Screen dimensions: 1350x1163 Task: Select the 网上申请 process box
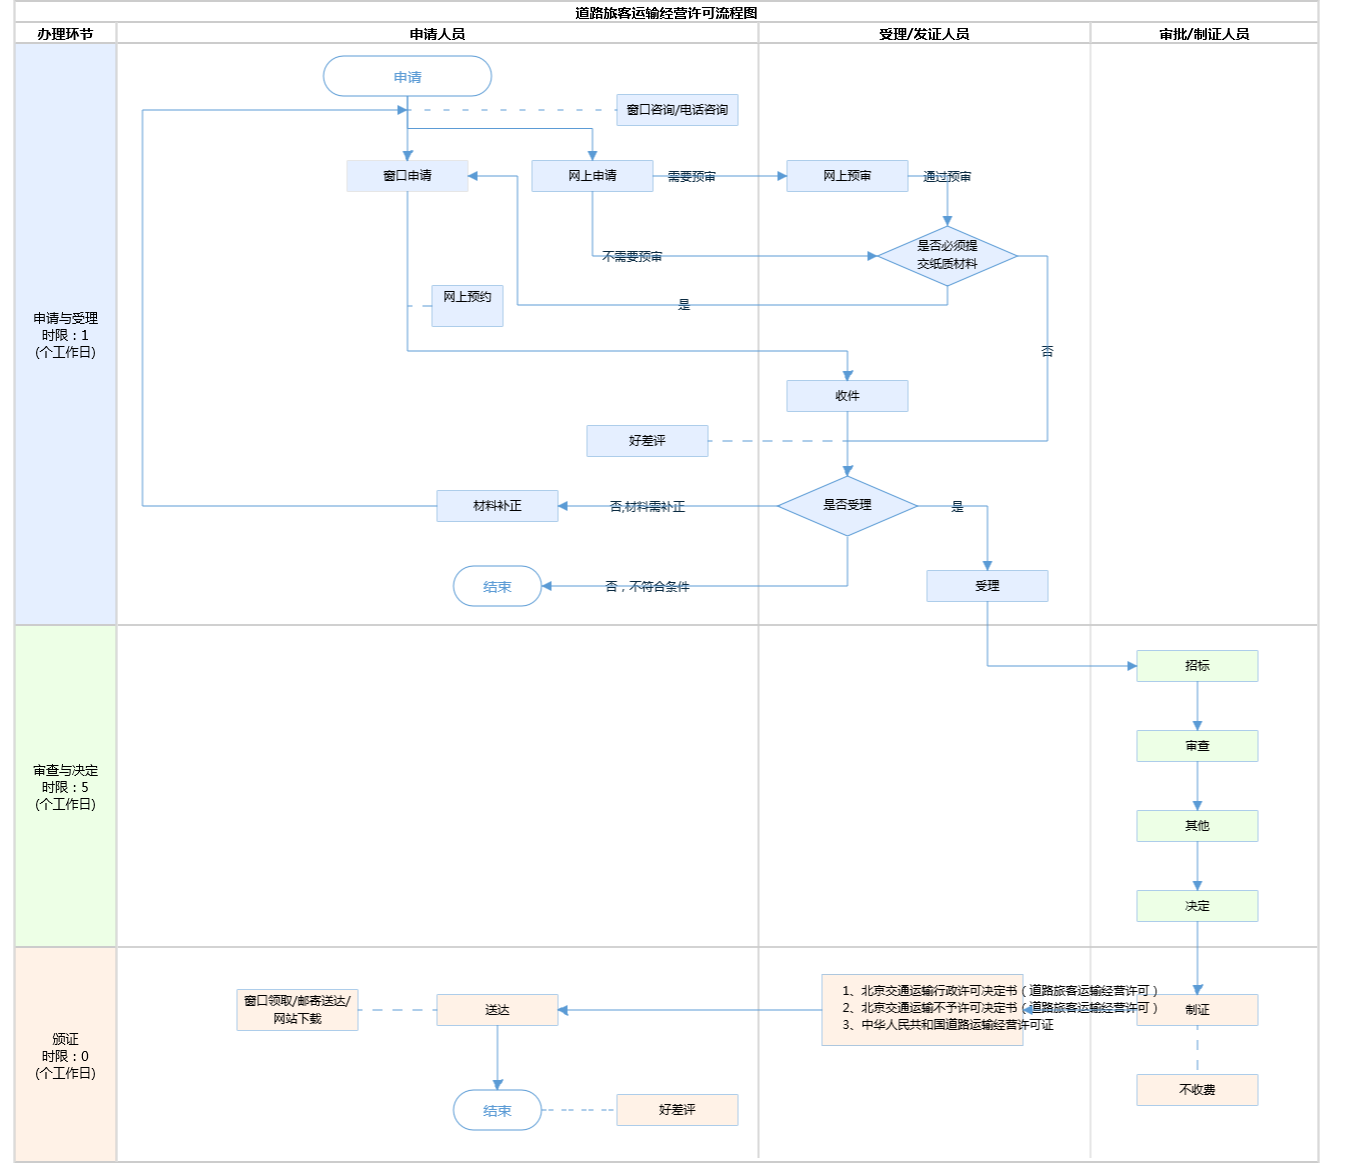pyautogui.click(x=592, y=176)
